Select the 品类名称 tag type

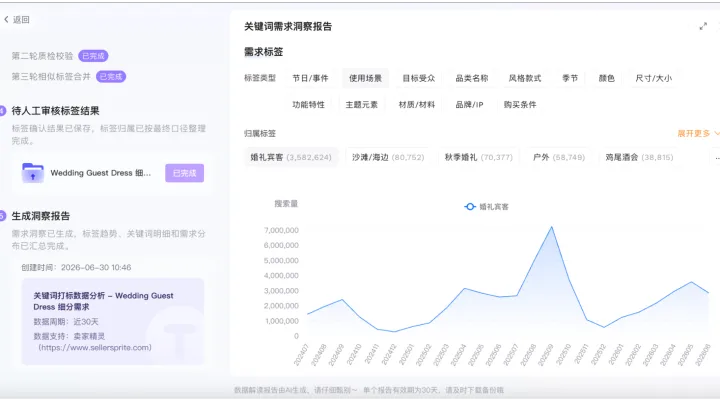point(472,78)
